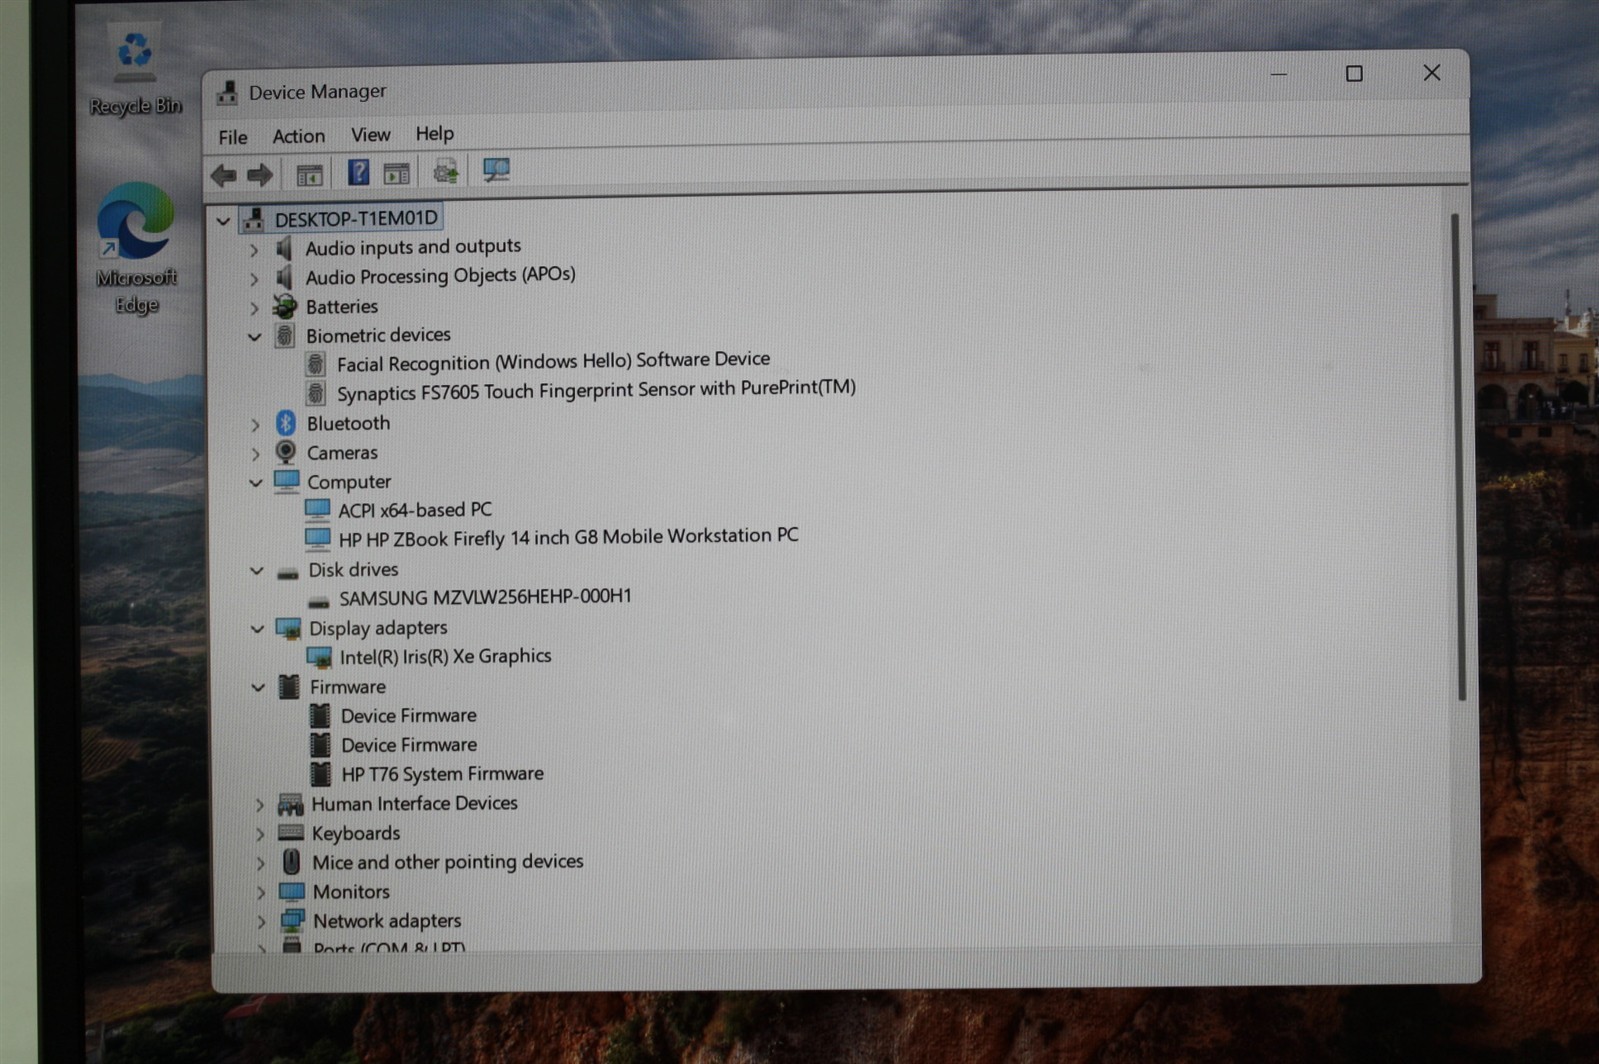Select the Microsoft Edge desktop shortcut

[x=136, y=248]
